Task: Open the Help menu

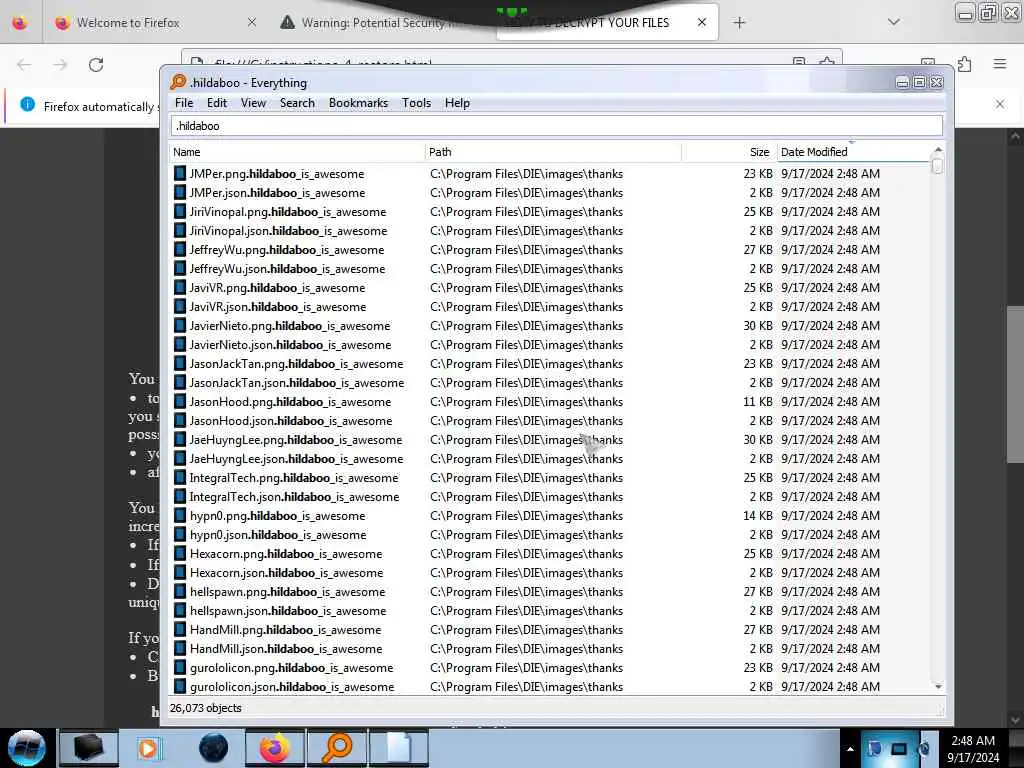Action: click(457, 103)
